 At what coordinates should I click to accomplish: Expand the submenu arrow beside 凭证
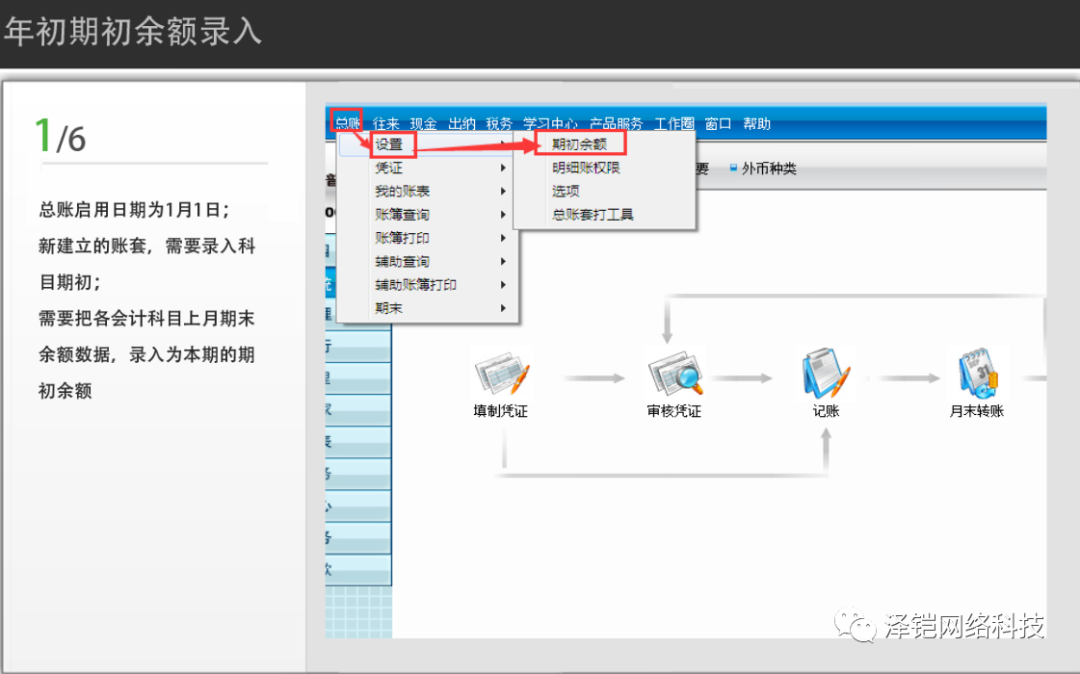click(x=503, y=167)
